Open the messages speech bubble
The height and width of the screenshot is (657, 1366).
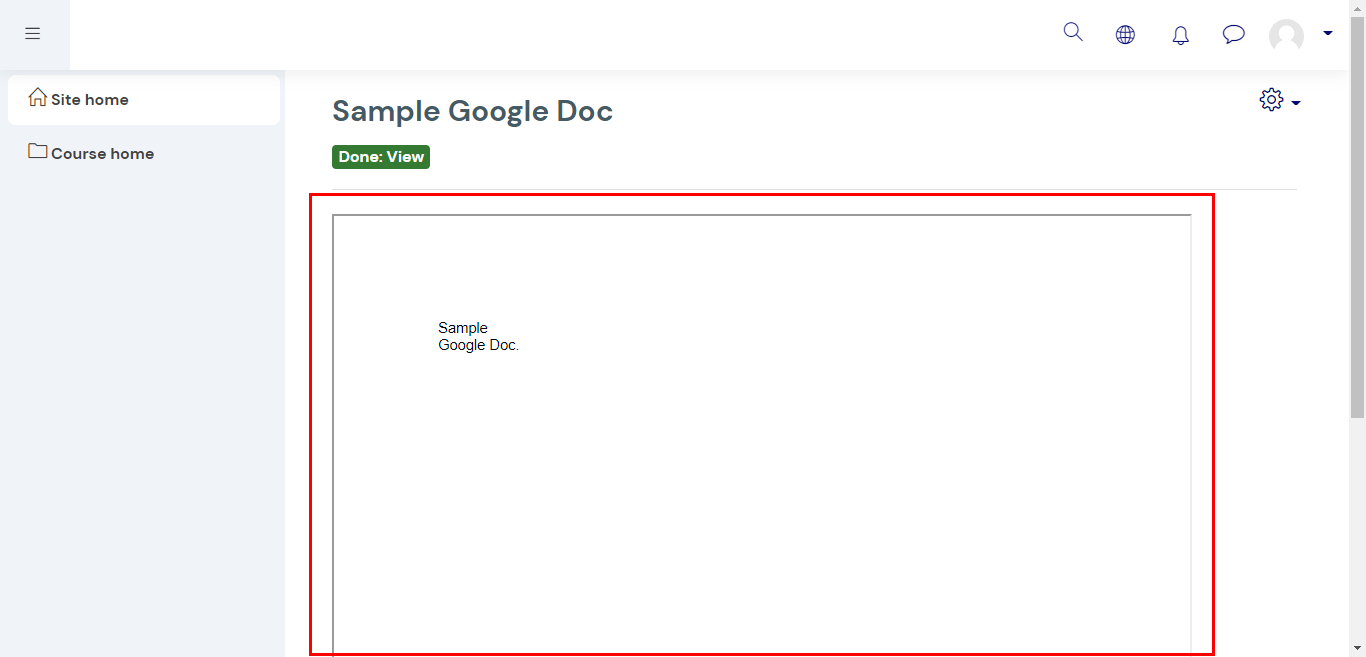(1234, 35)
